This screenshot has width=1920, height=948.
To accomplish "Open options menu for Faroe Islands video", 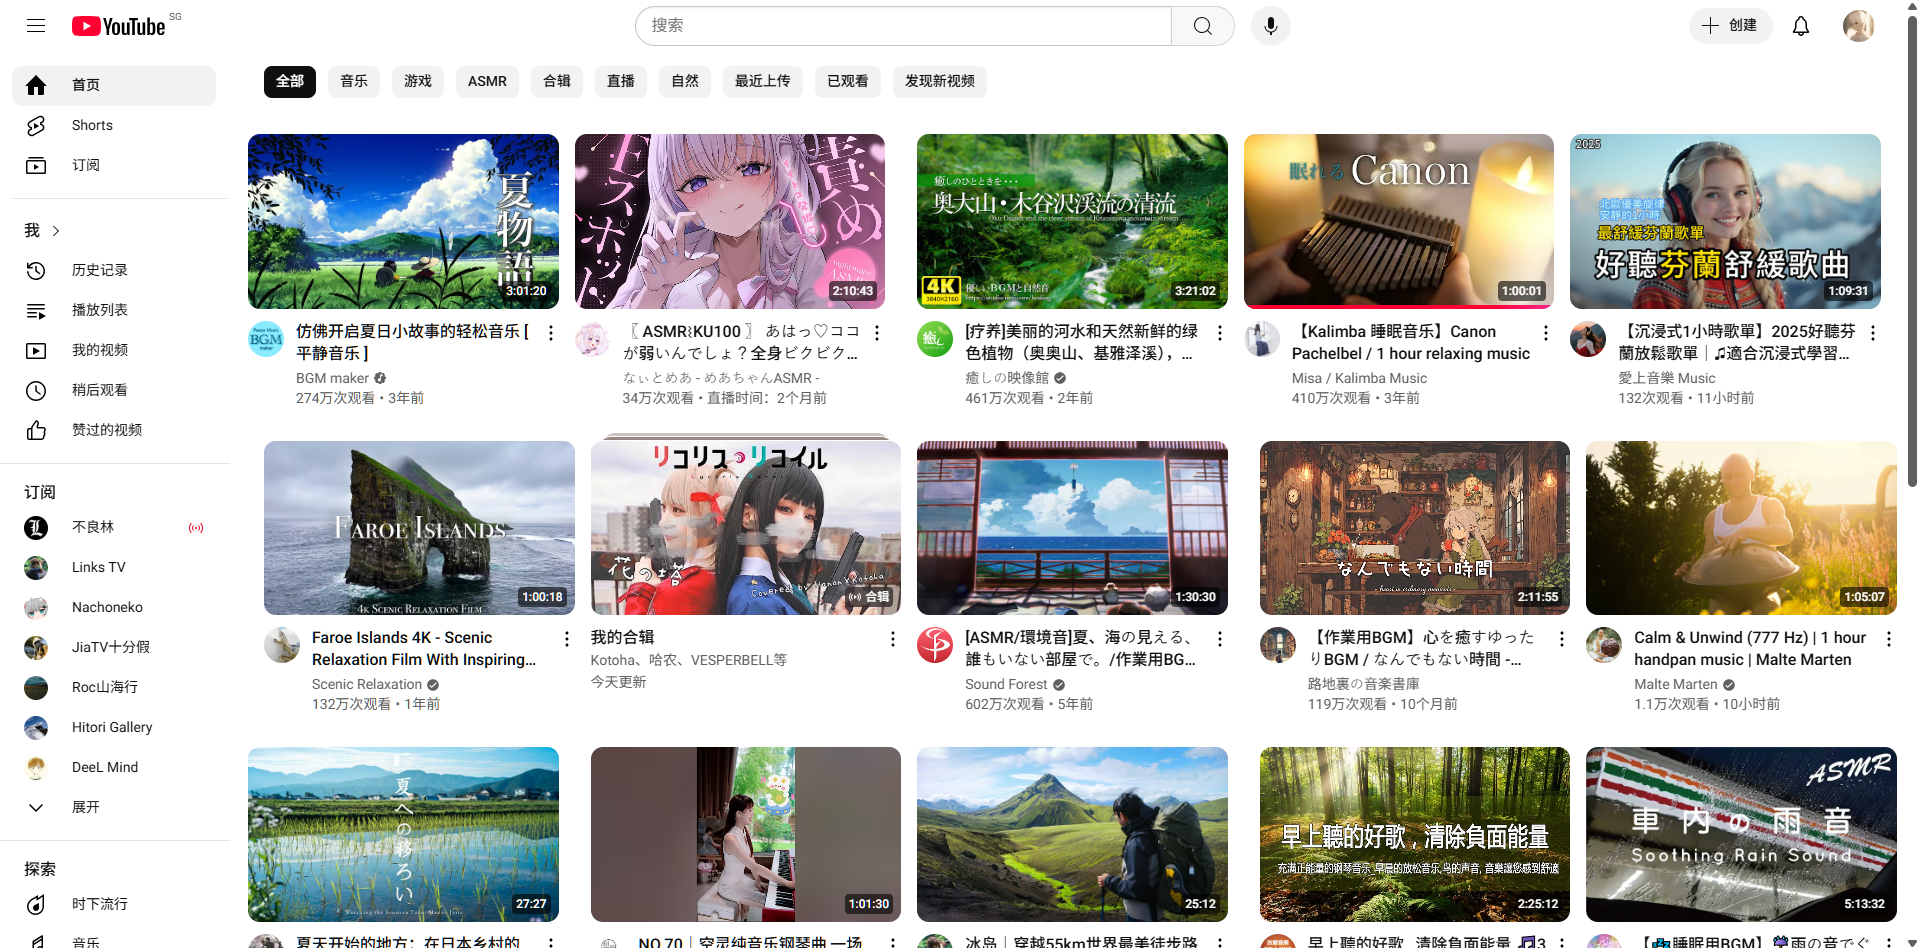I will click(x=567, y=639).
